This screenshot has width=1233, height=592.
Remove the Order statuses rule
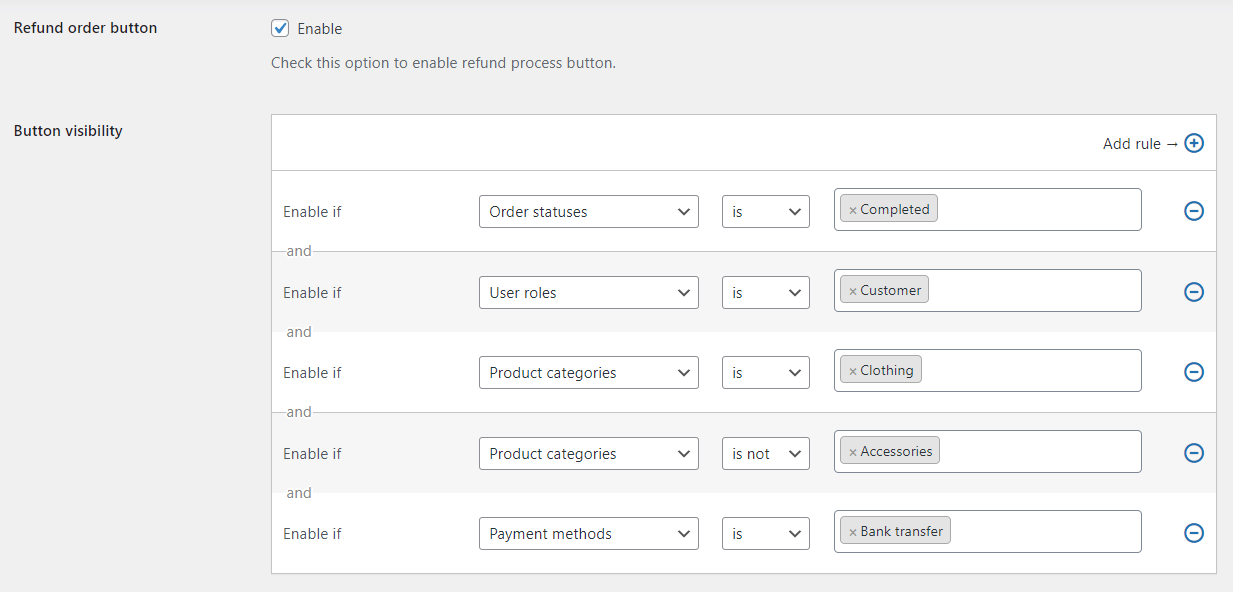1194,211
